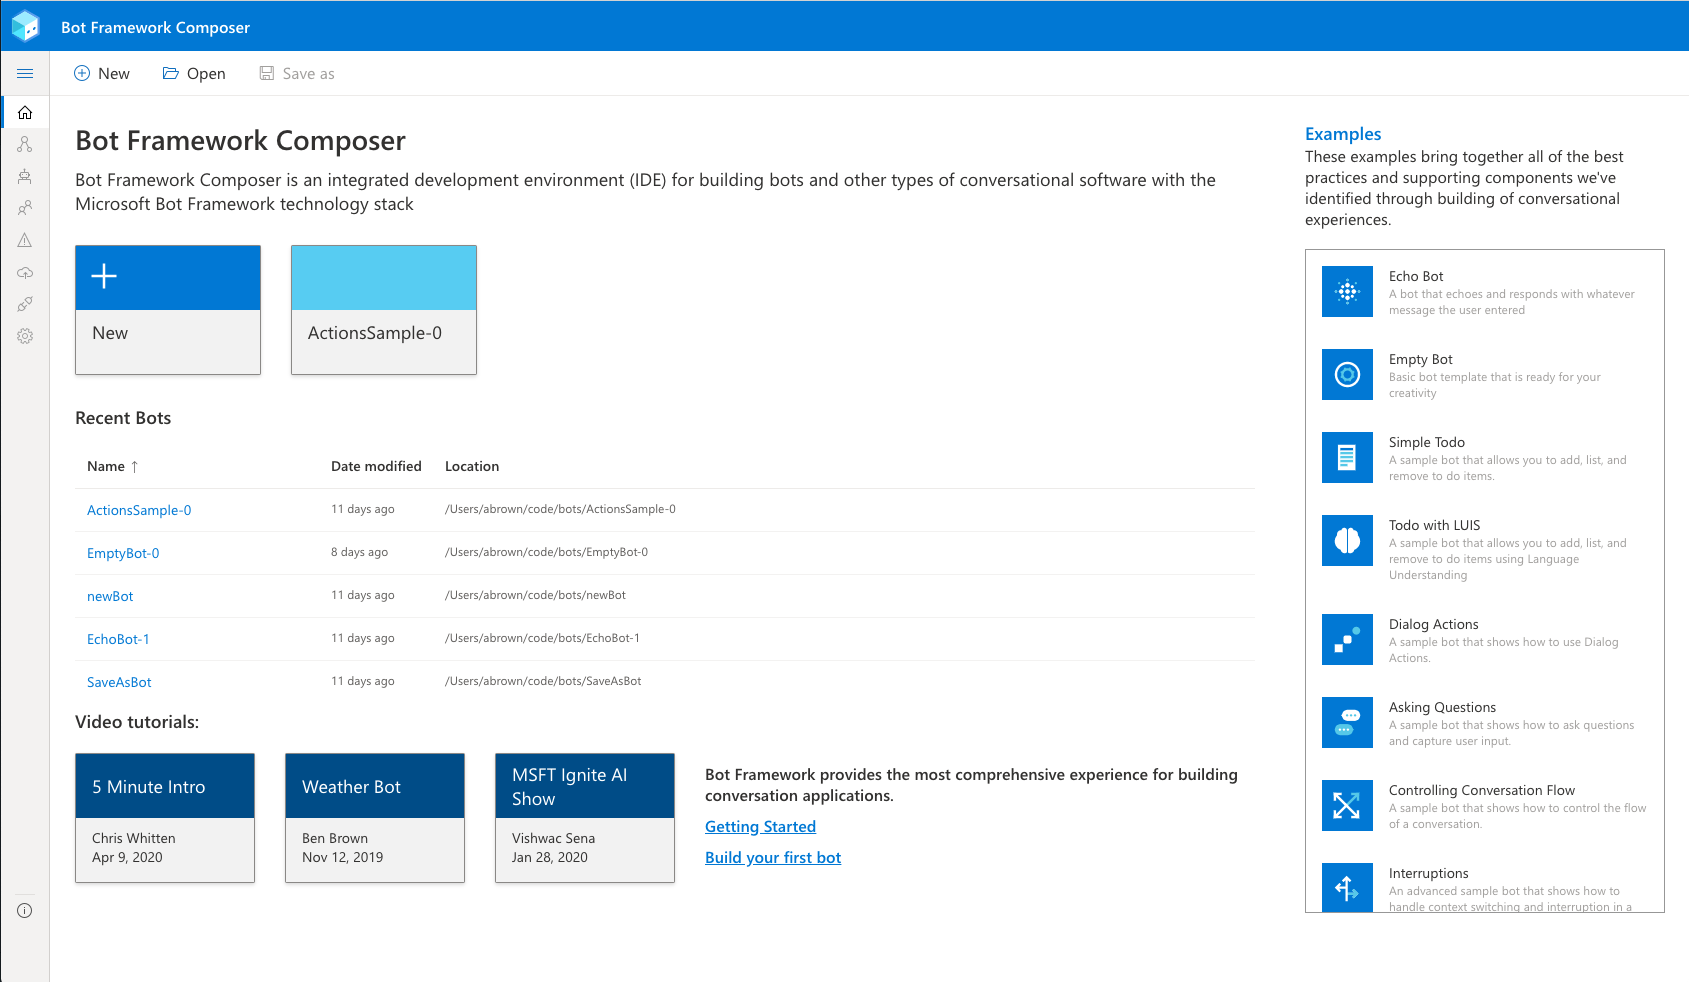Select the Empty Bot example title
The width and height of the screenshot is (1689, 982).
click(1421, 359)
